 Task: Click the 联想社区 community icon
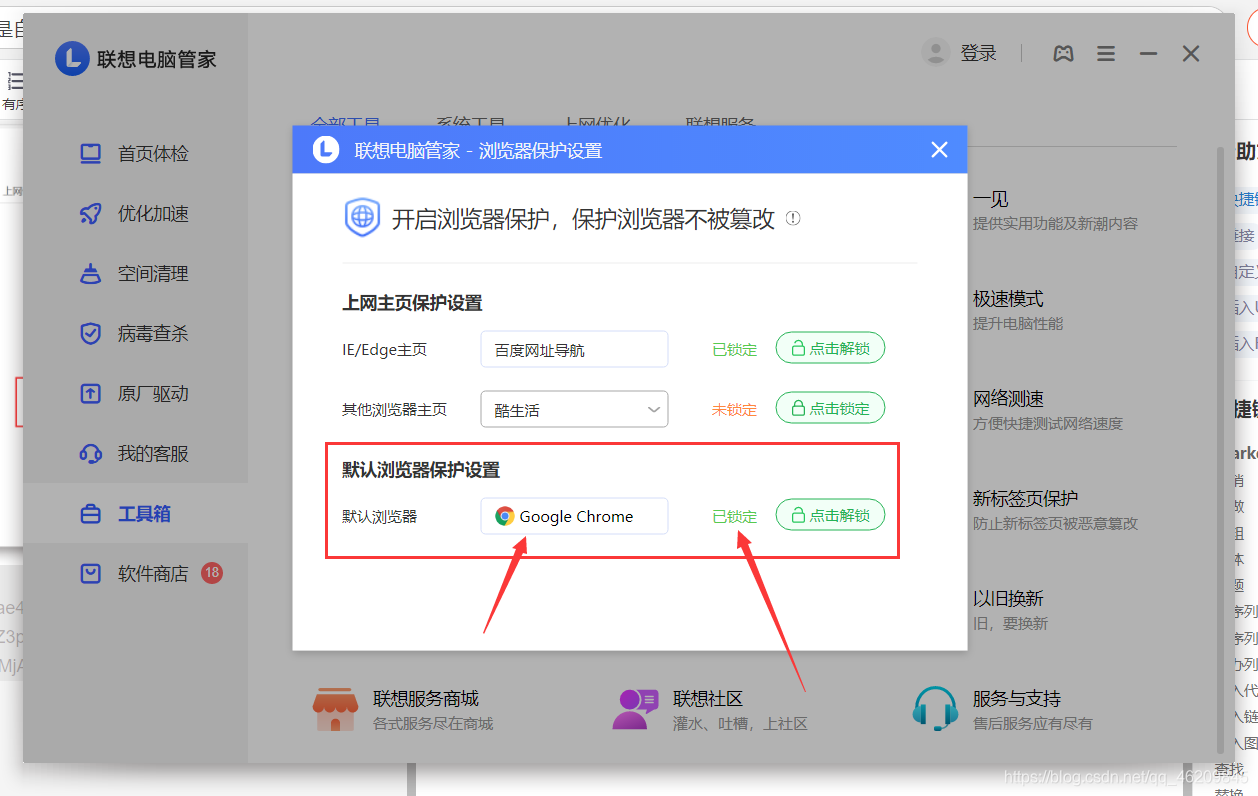(x=635, y=709)
